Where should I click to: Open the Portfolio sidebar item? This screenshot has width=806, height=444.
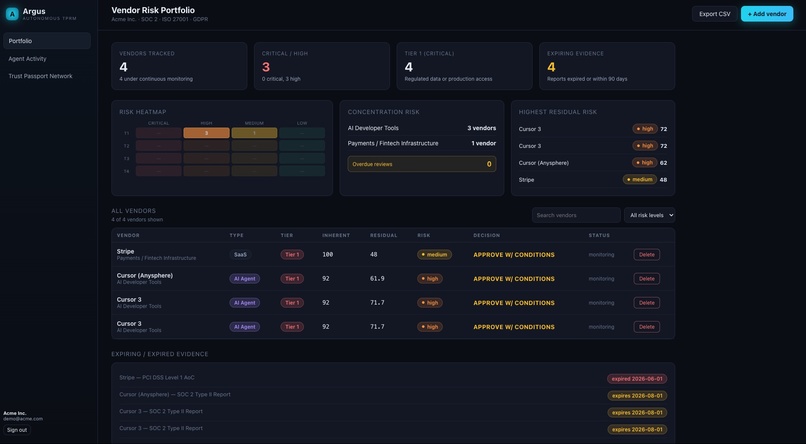pyautogui.click(x=47, y=41)
